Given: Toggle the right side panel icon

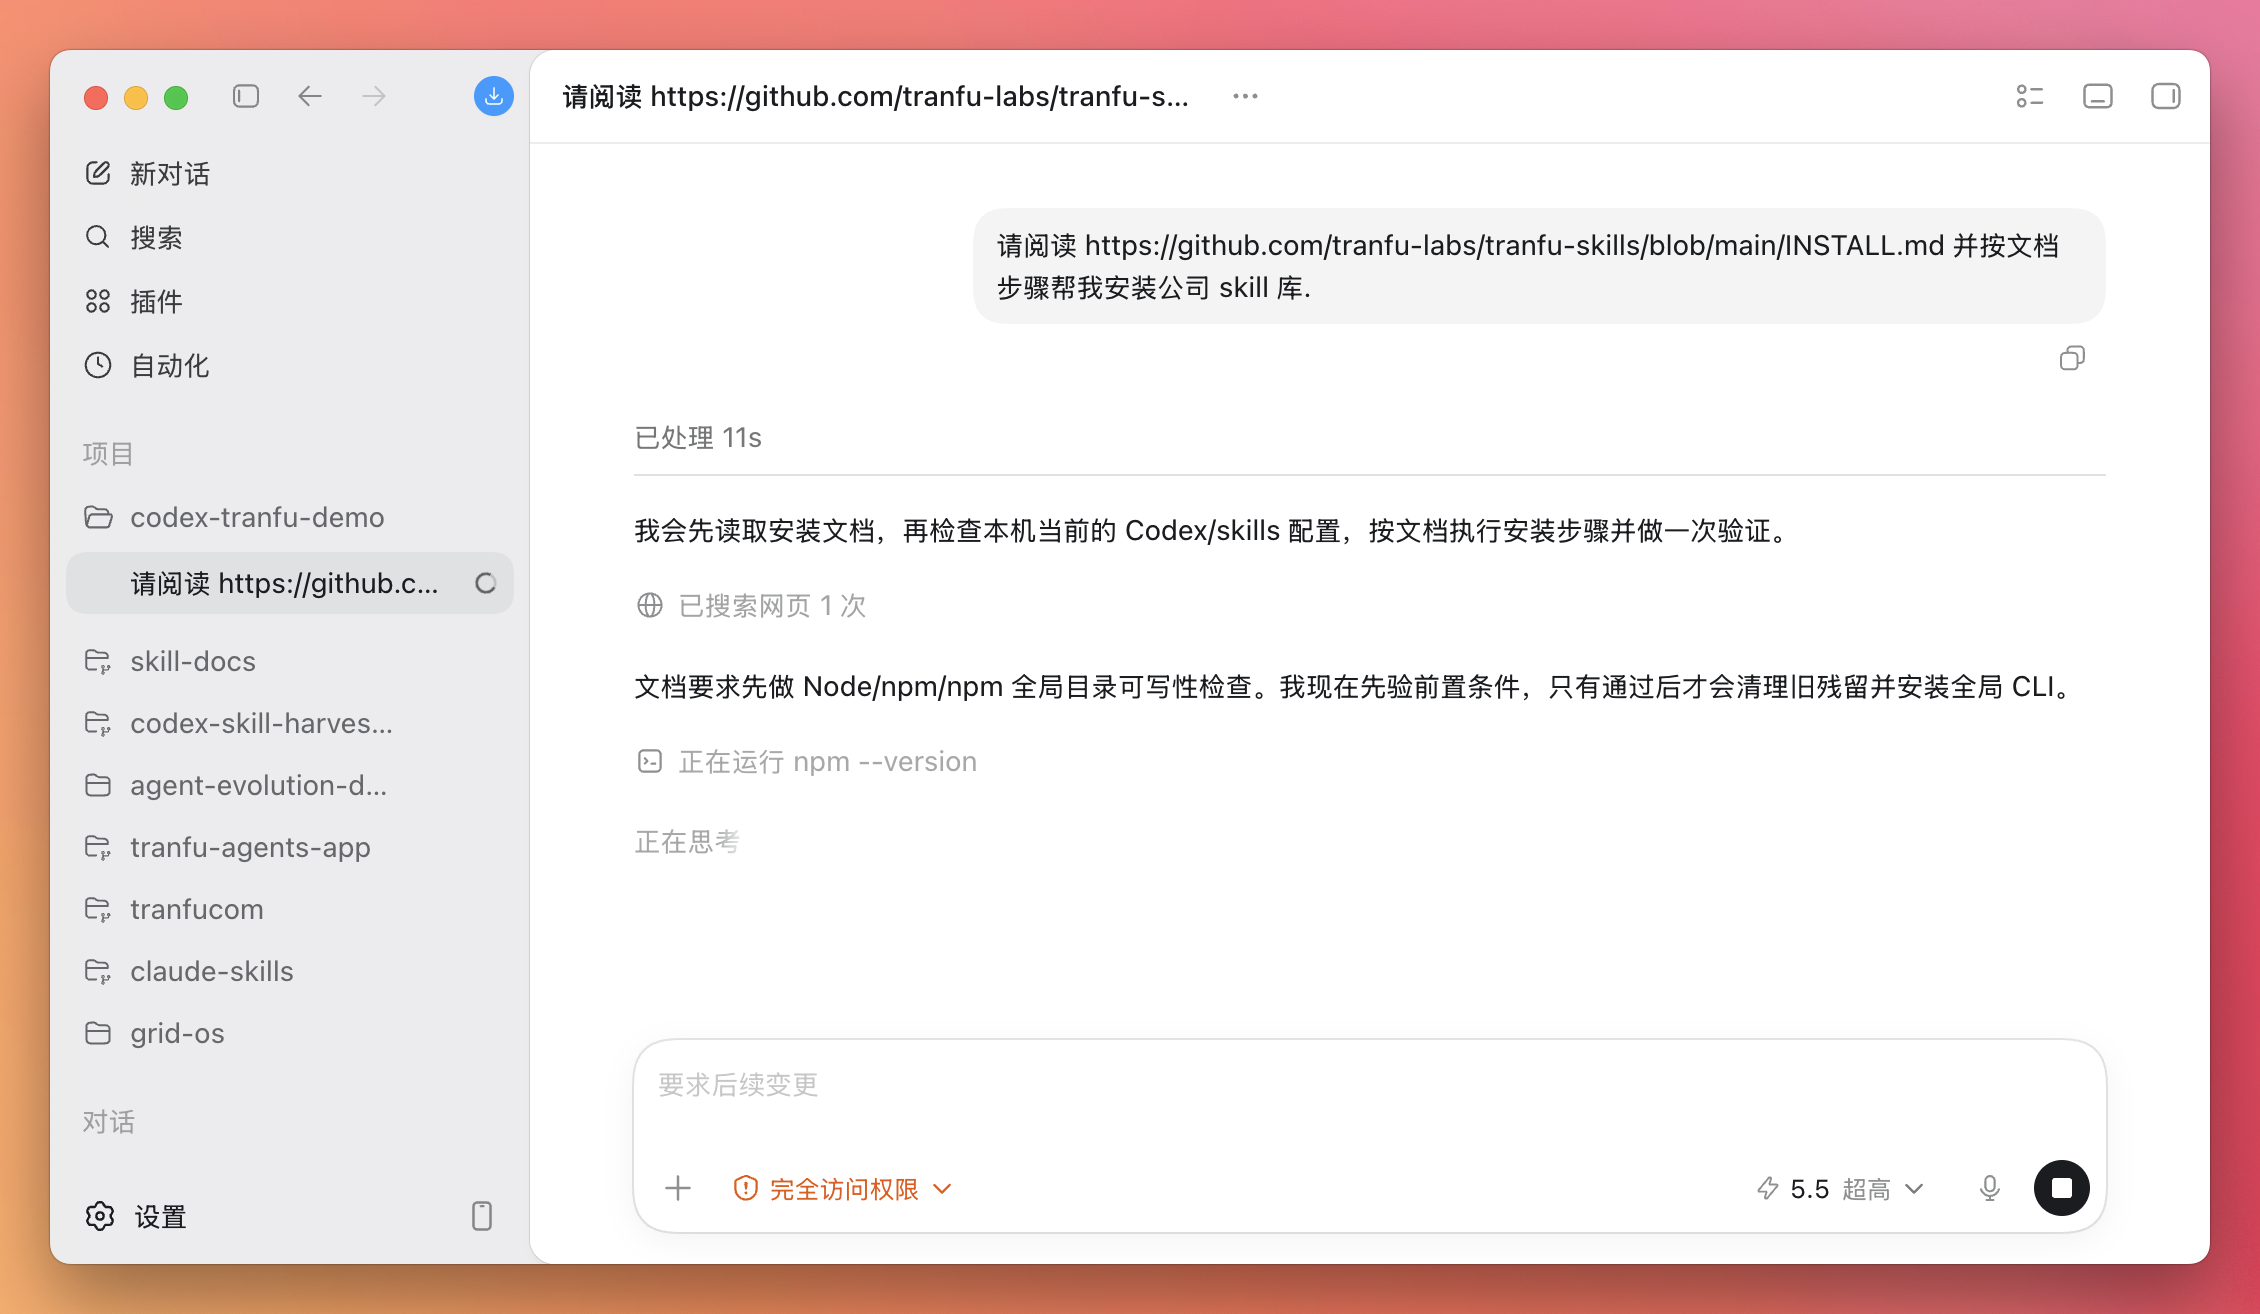Looking at the screenshot, I should click(x=2166, y=96).
